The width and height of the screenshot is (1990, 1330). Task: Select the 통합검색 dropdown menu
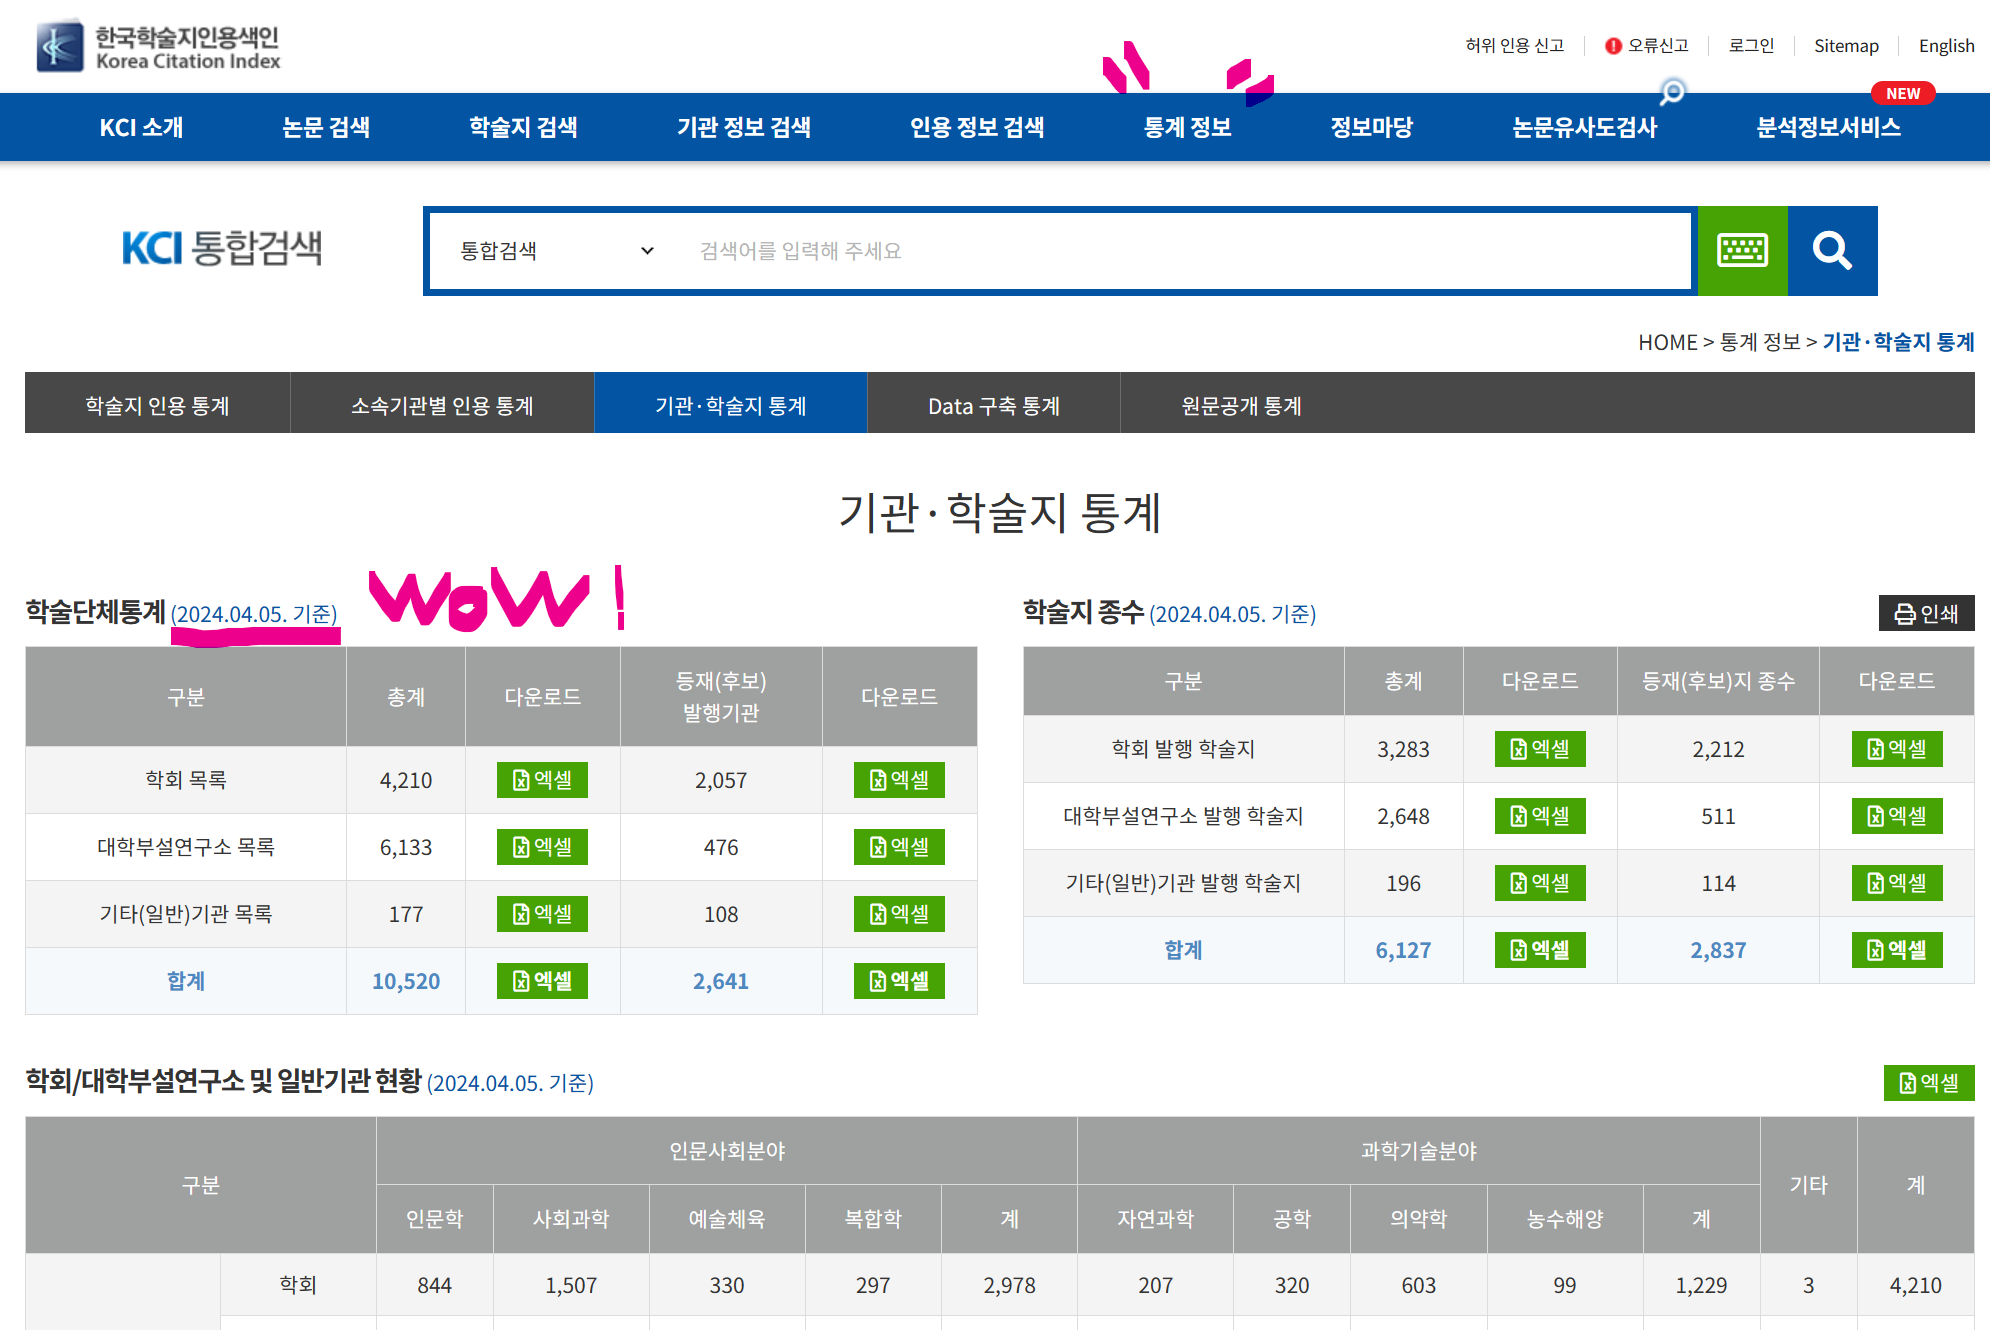(x=551, y=251)
